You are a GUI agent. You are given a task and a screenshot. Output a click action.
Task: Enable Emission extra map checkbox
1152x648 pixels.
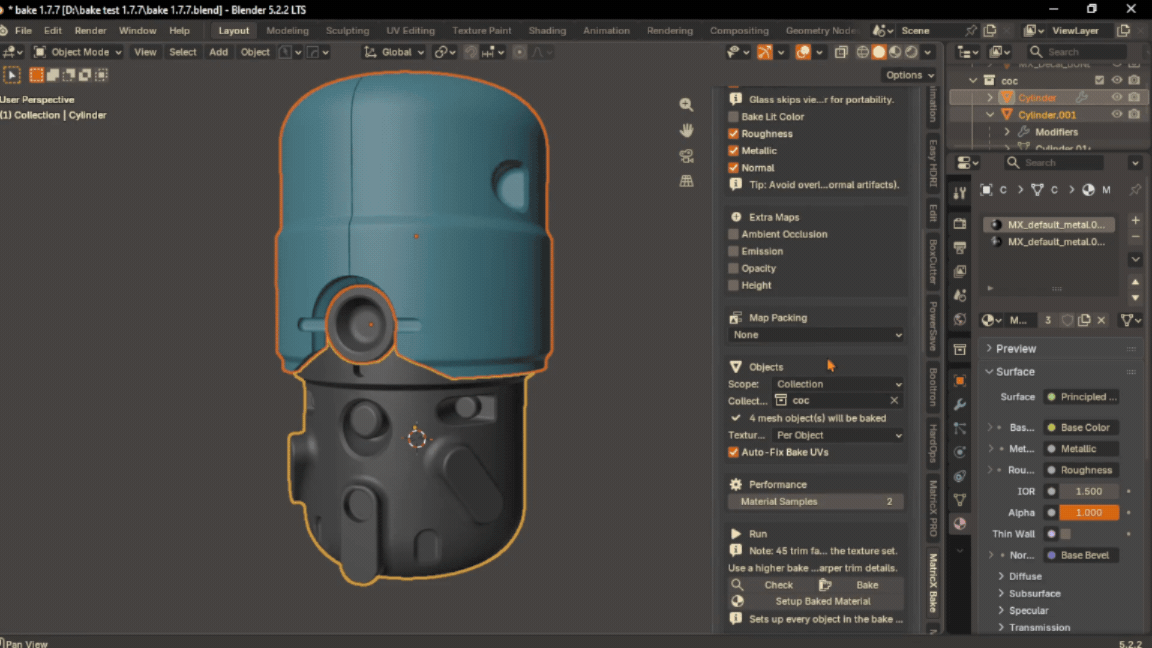click(x=733, y=251)
